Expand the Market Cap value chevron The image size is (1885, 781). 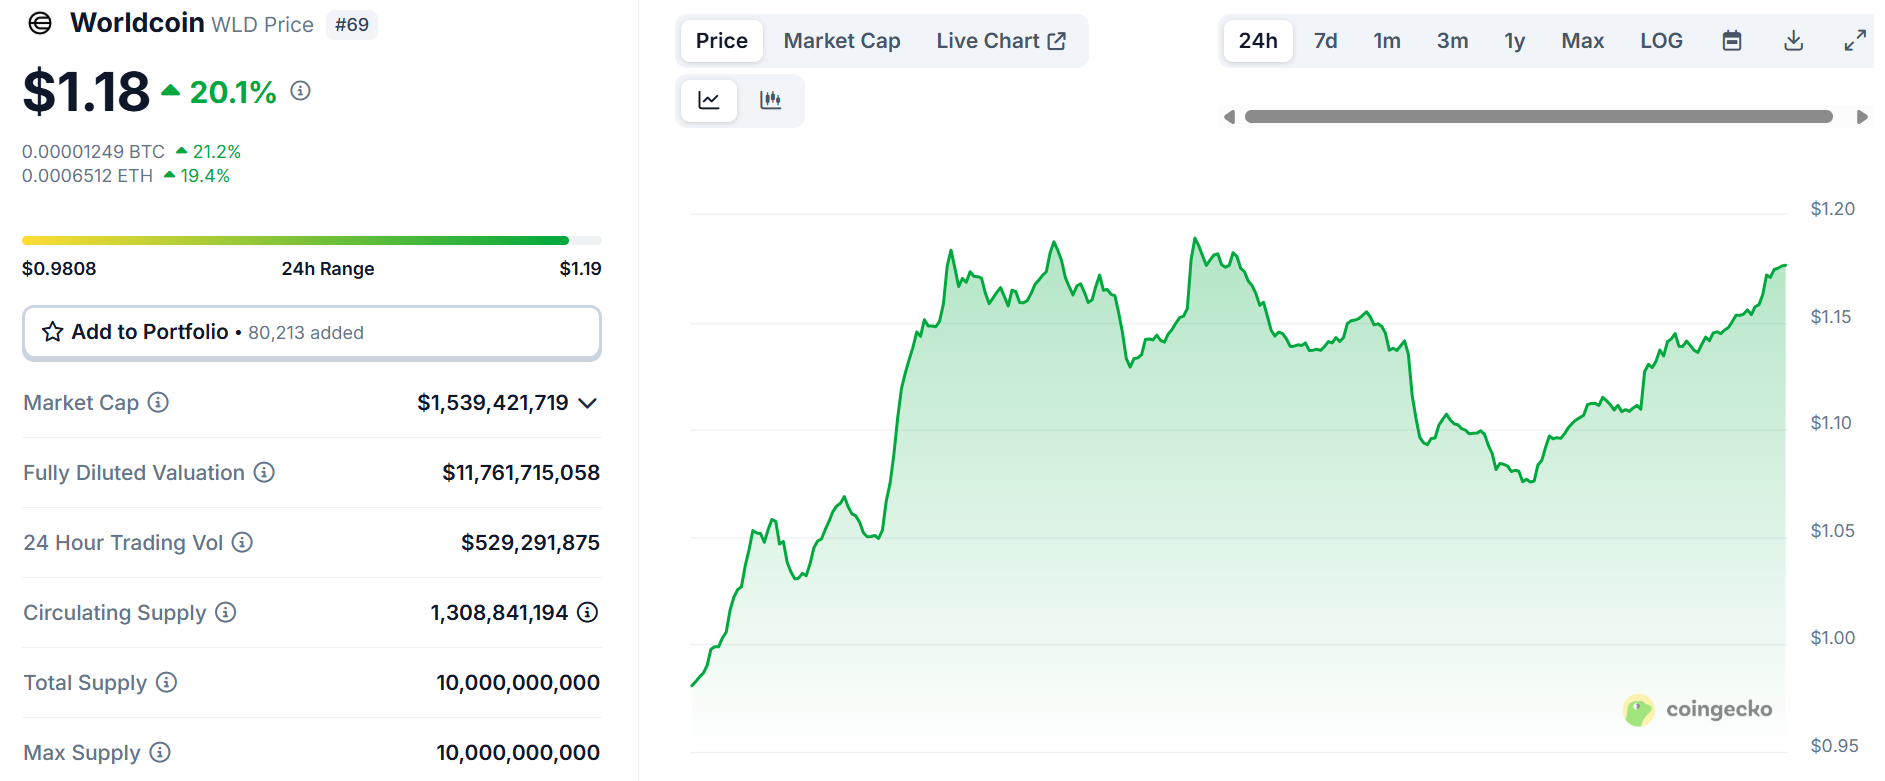point(588,403)
